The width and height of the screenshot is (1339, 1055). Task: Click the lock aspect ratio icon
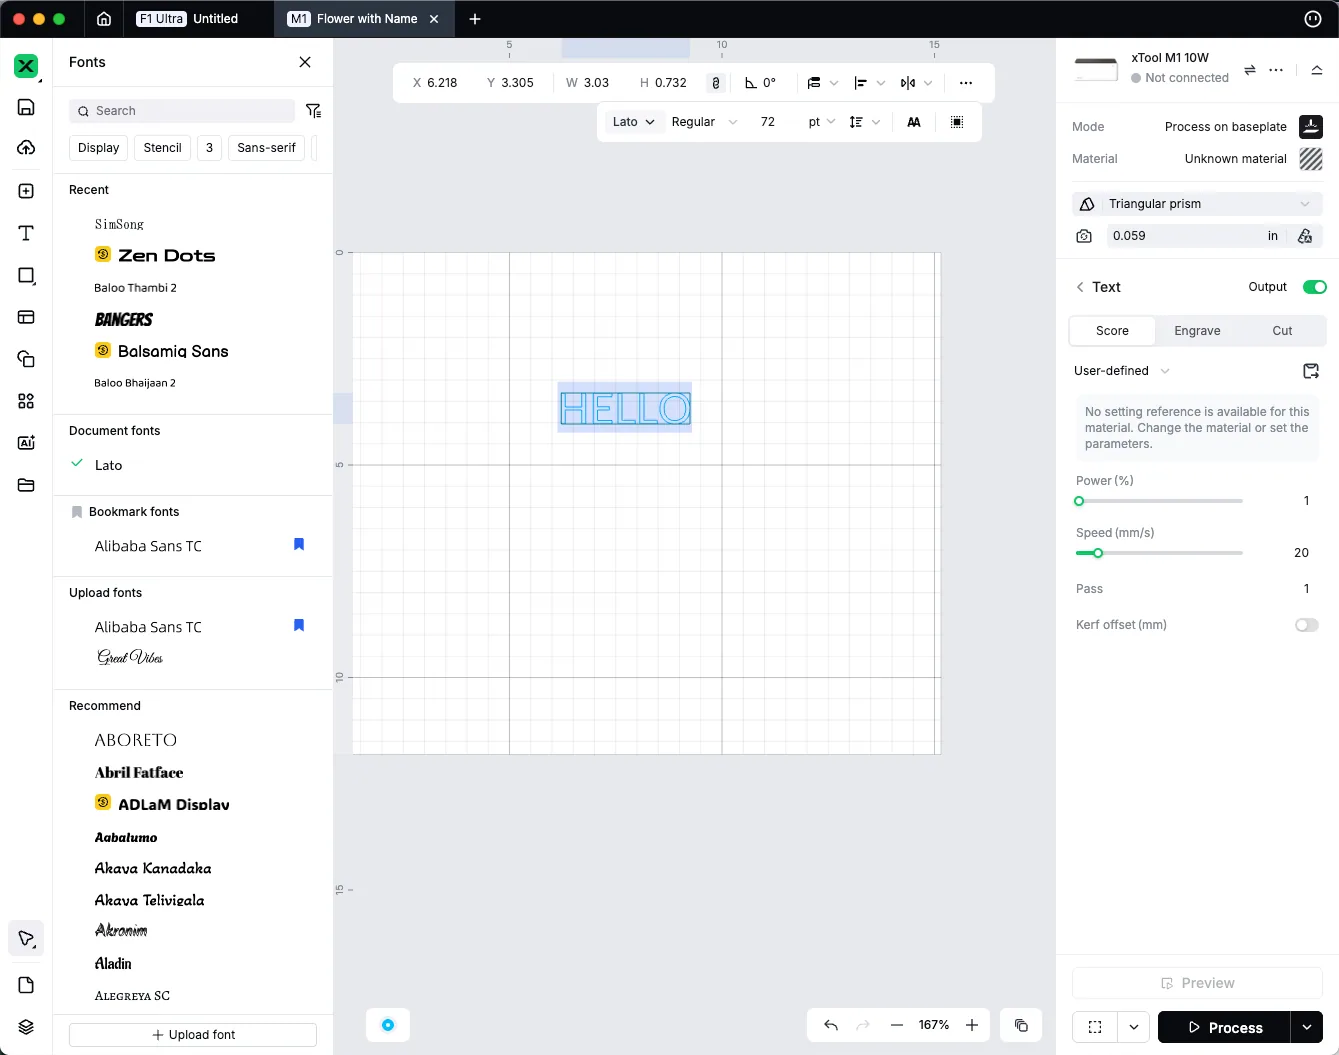[x=715, y=83]
